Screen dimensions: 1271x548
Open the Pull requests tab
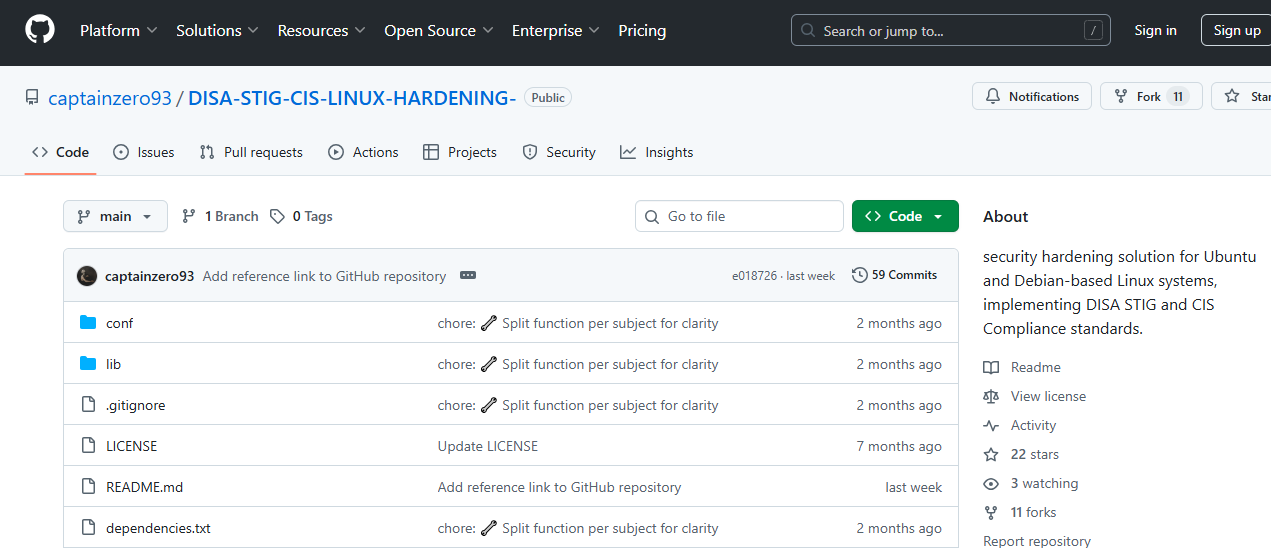251,152
